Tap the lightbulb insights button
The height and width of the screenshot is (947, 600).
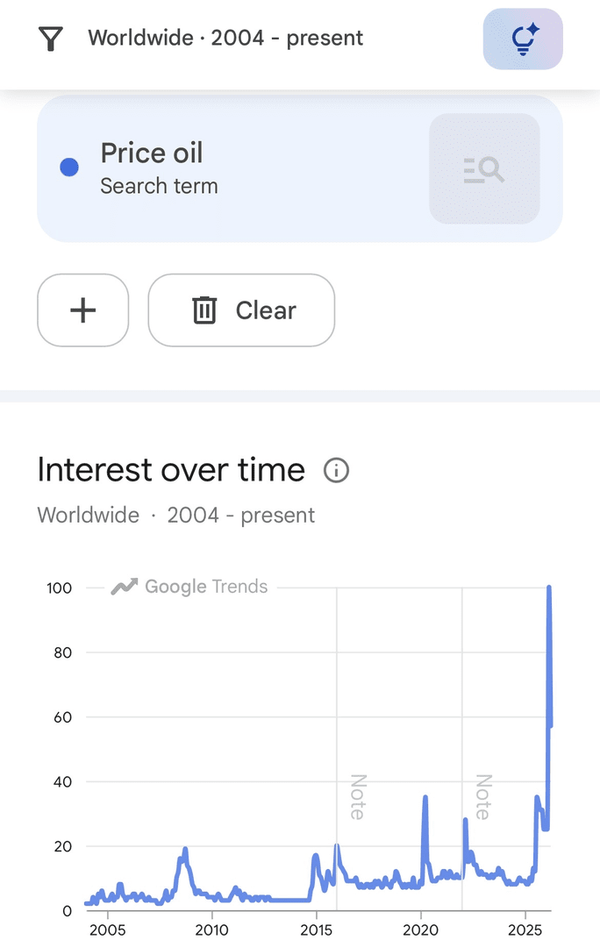pyautogui.click(x=523, y=39)
